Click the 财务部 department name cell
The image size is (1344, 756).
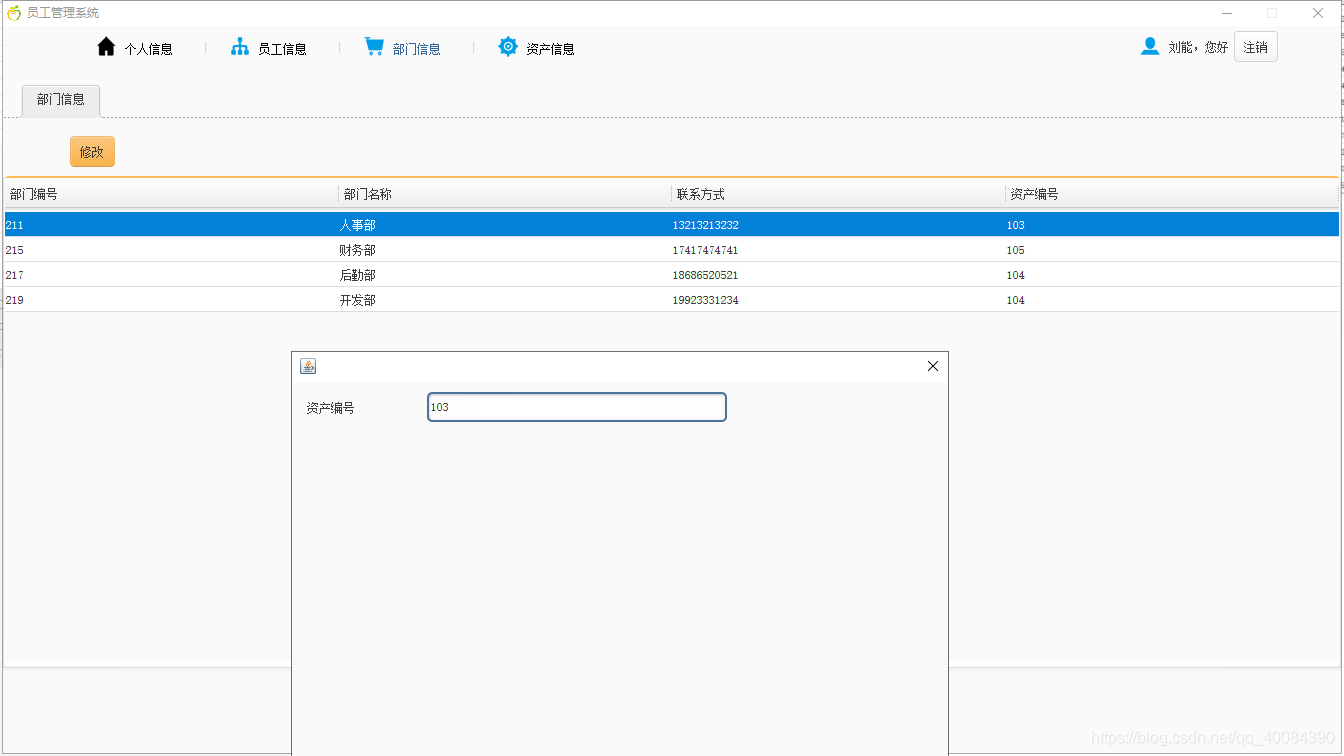(358, 250)
